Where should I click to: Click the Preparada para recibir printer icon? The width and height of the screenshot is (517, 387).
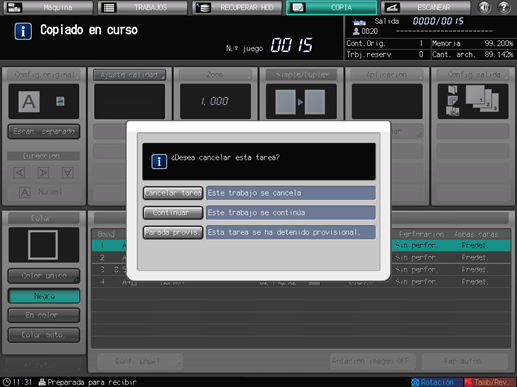(x=42, y=382)
